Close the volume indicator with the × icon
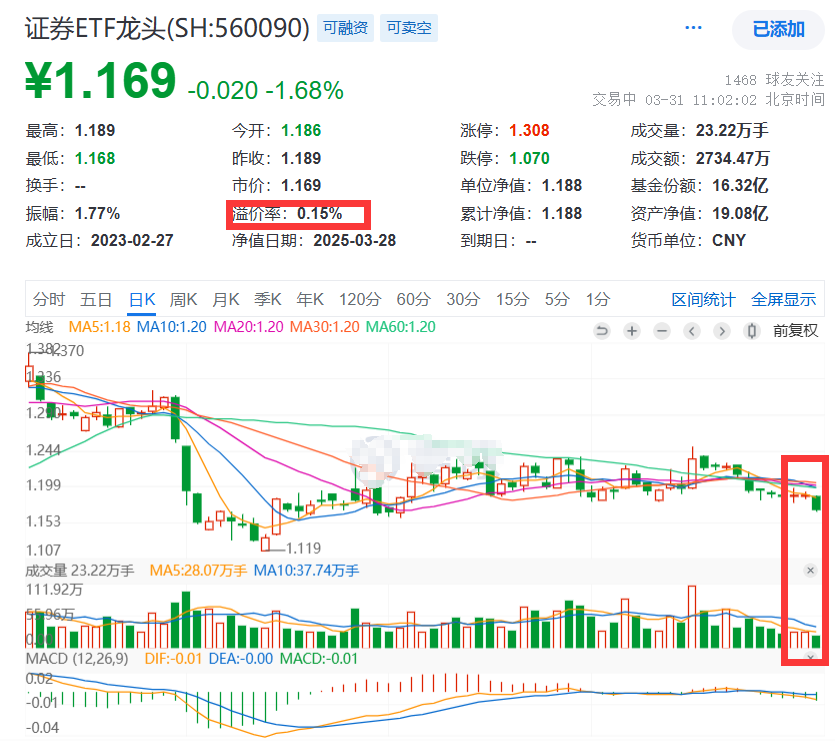This screenshot has height=741, width=835. tap(810, 570)
